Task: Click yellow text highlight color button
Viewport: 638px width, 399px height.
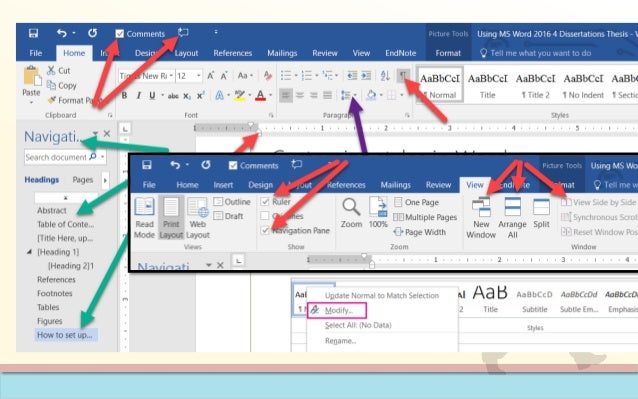Action: pyautogui.click(x=239, y=96)
